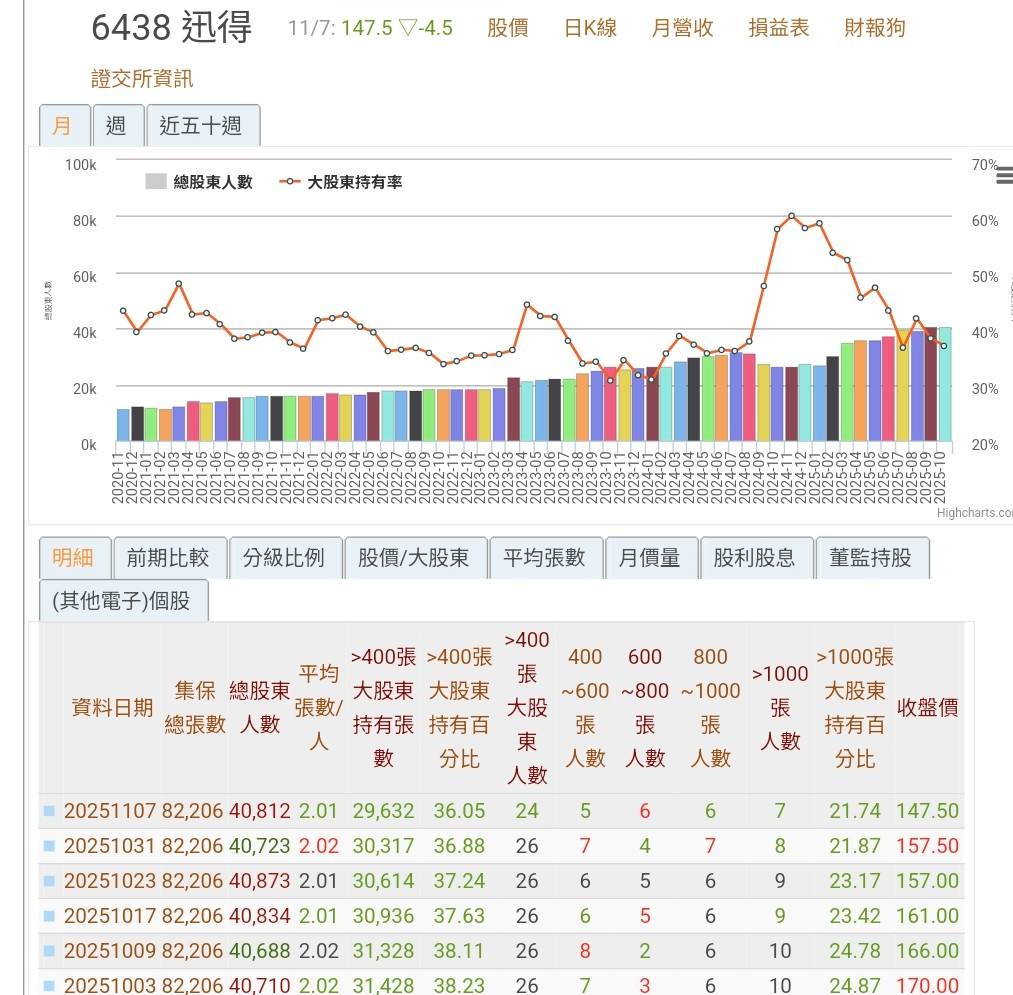The image size is (1013, 995).
Task: Click the blue marker beside row 20251107
Action: pyautogui.click(x=49, y=810)
